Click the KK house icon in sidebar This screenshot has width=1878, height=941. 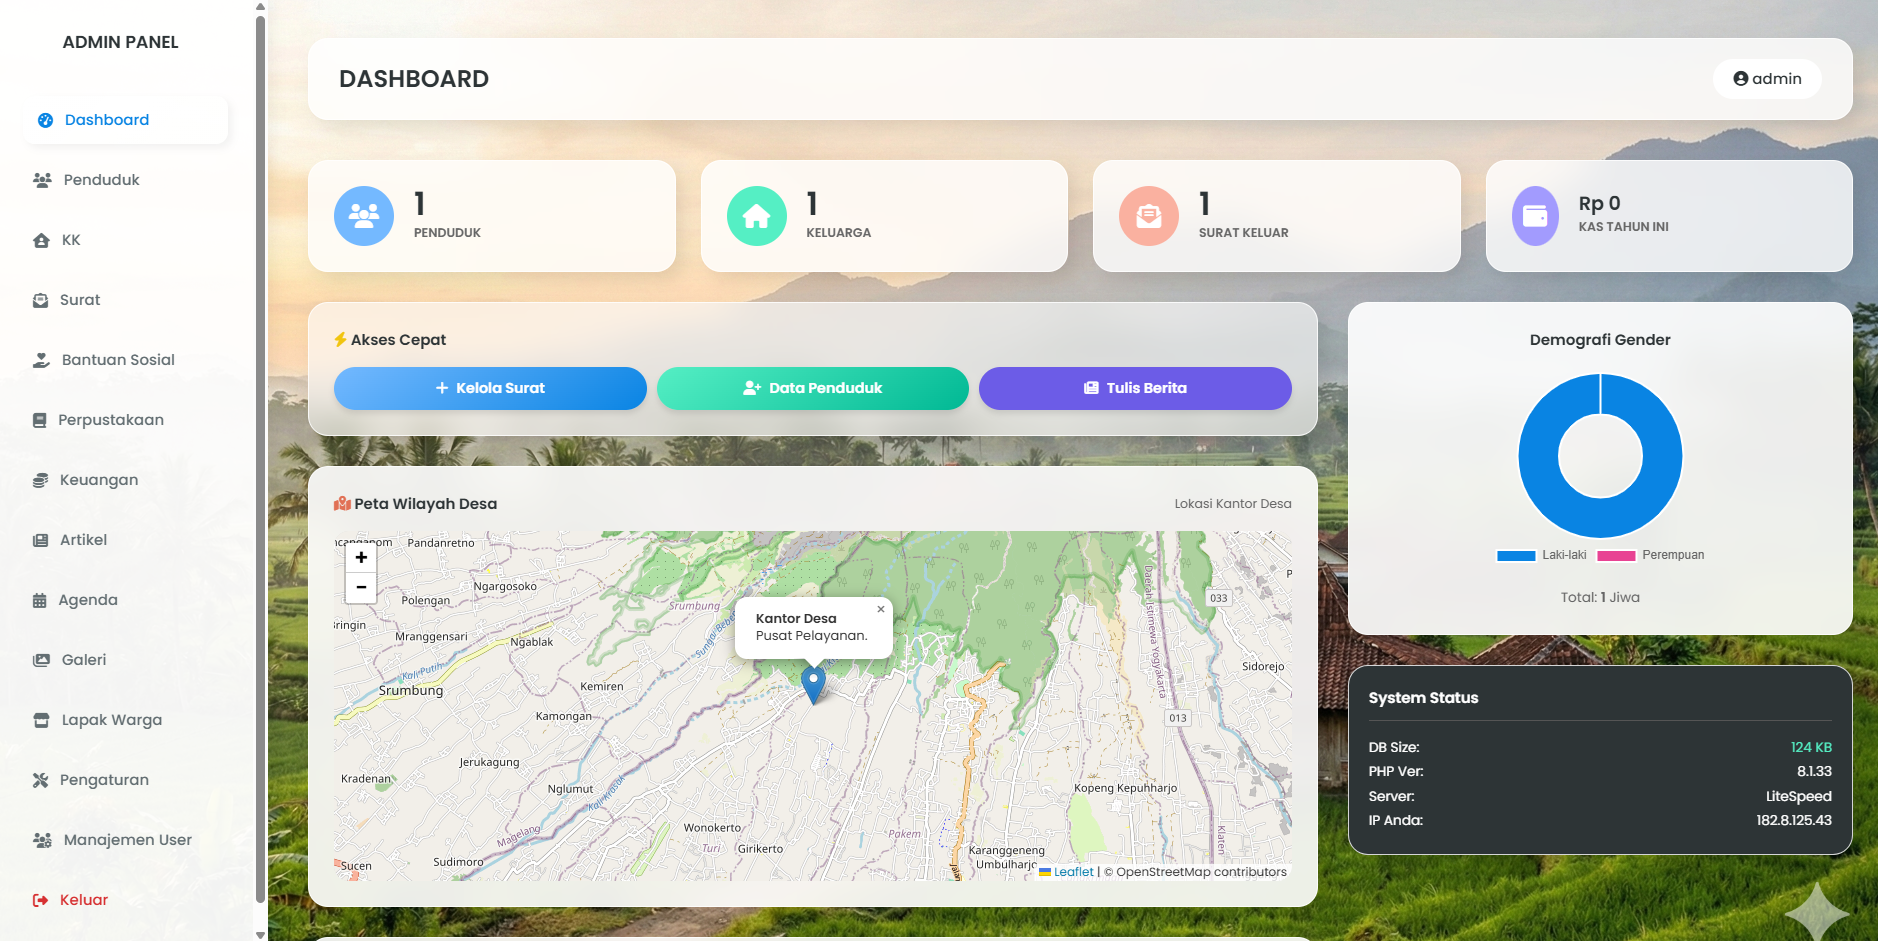pyautogui.click(x=41, y=240)
